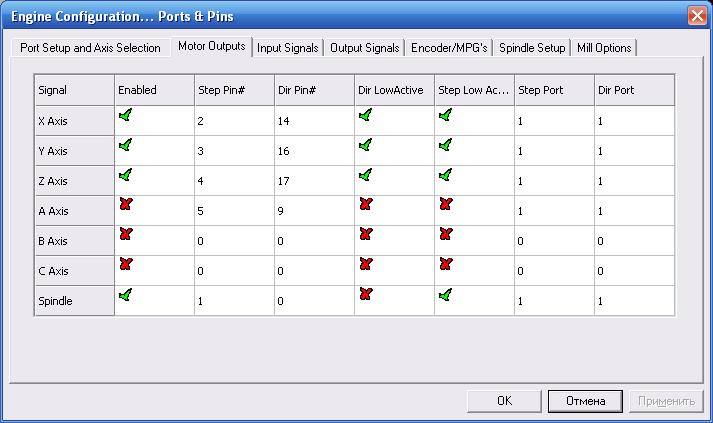Click the Отмена cancel button
713x423 pixels.
coord(586,401)
